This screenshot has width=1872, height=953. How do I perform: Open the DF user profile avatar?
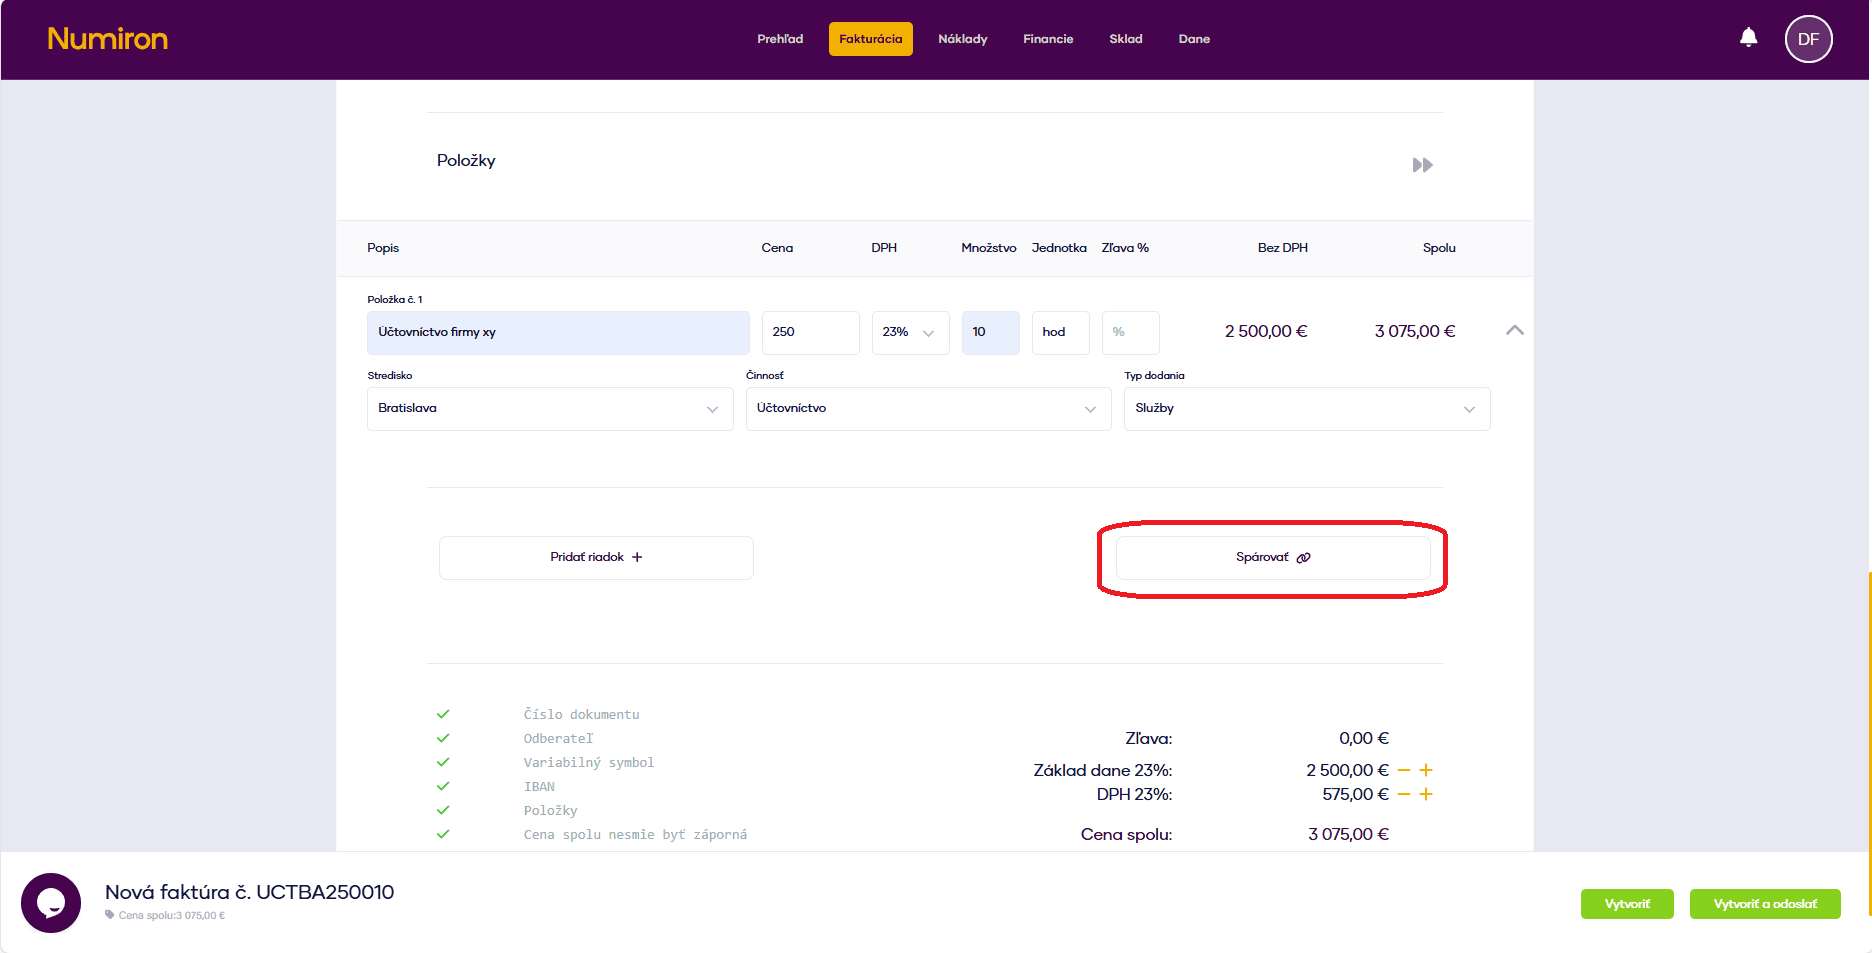point(1808,39)
